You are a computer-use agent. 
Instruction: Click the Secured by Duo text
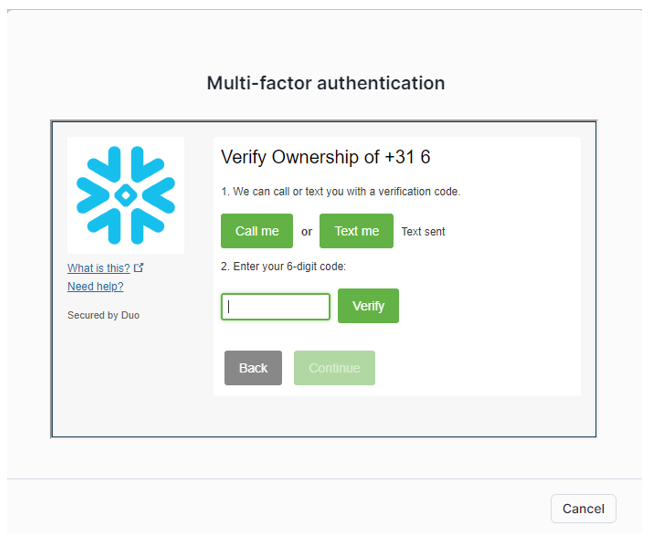103,315
